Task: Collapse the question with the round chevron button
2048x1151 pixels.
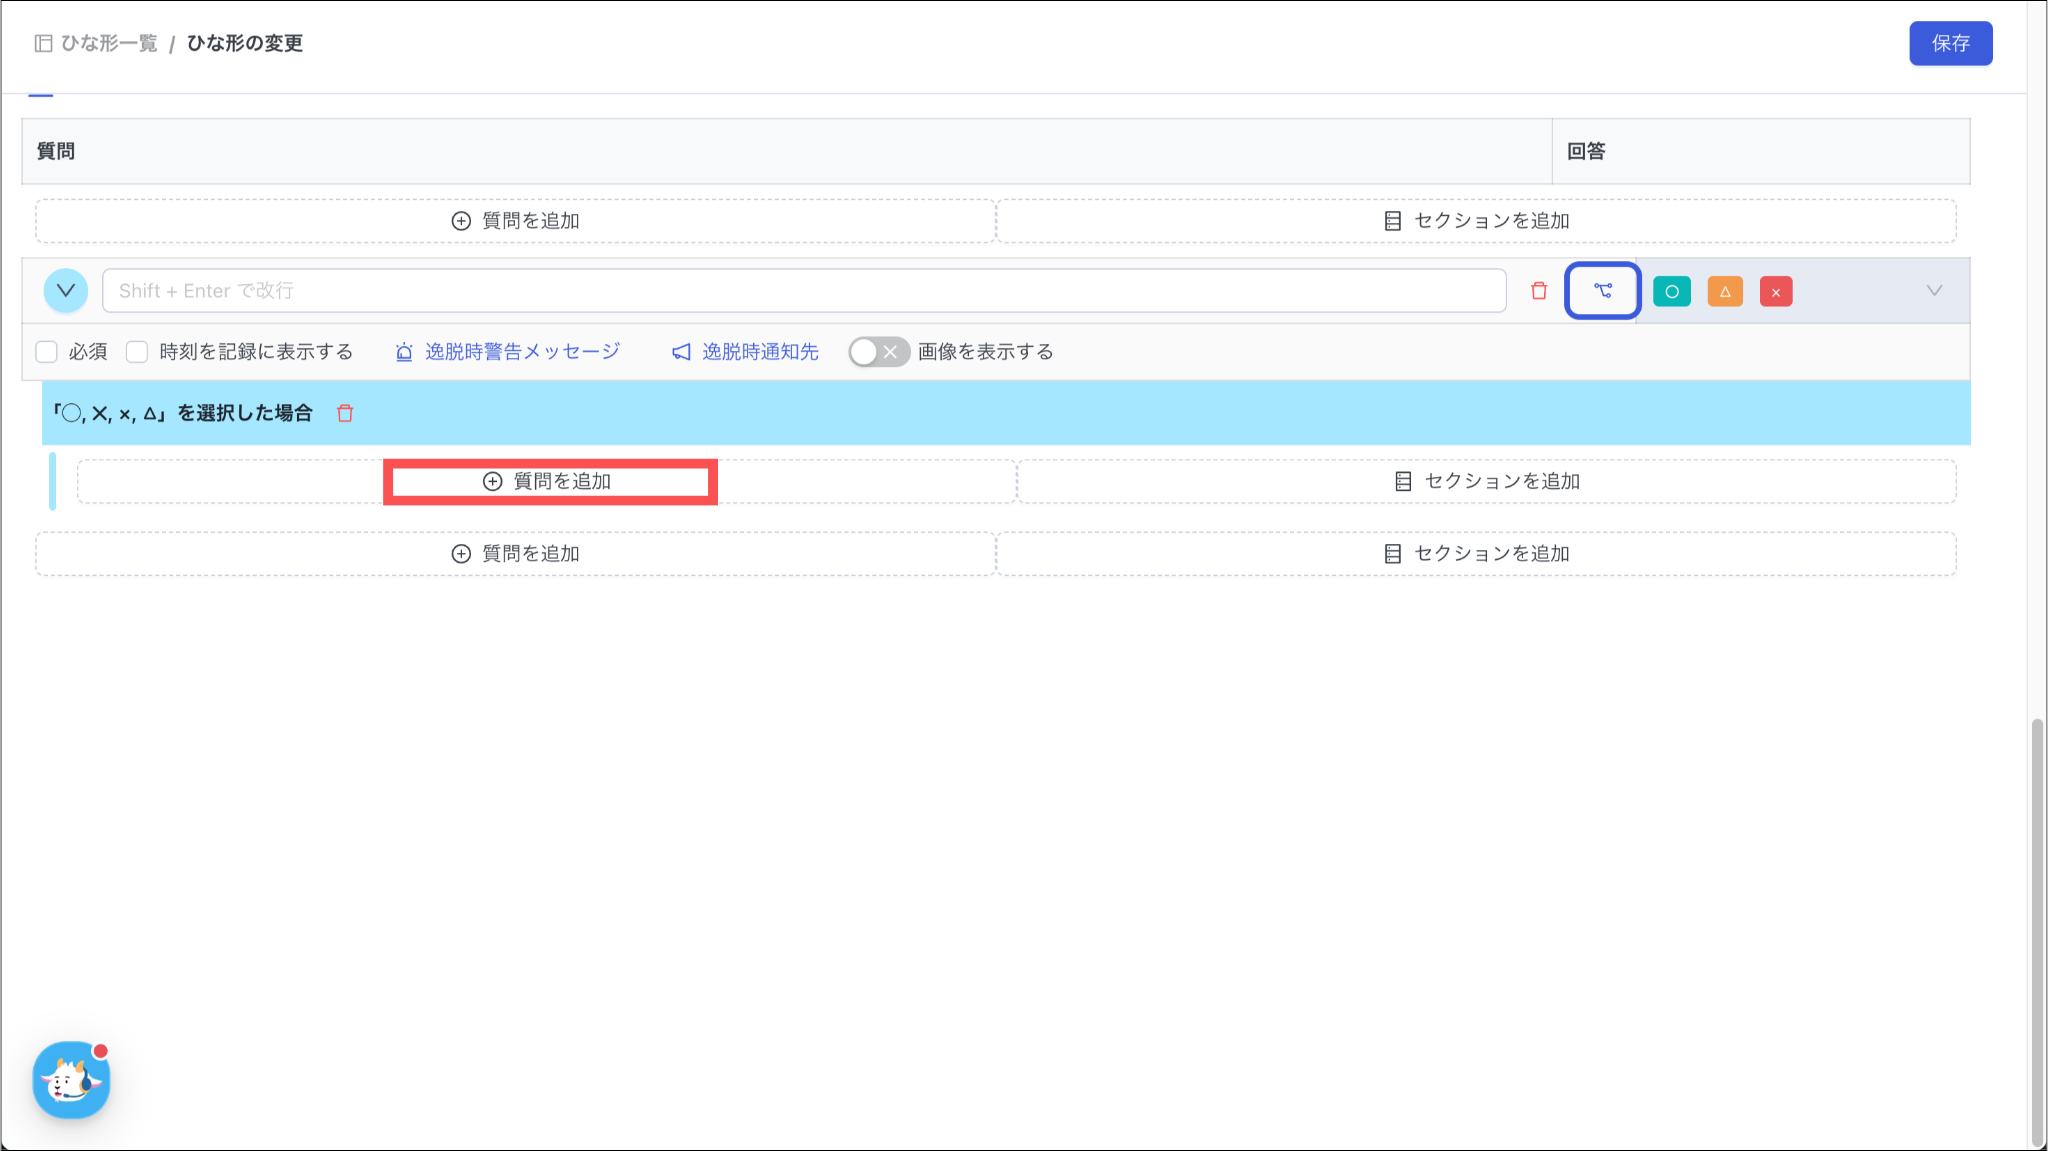Action: click(x=66, y=291)
